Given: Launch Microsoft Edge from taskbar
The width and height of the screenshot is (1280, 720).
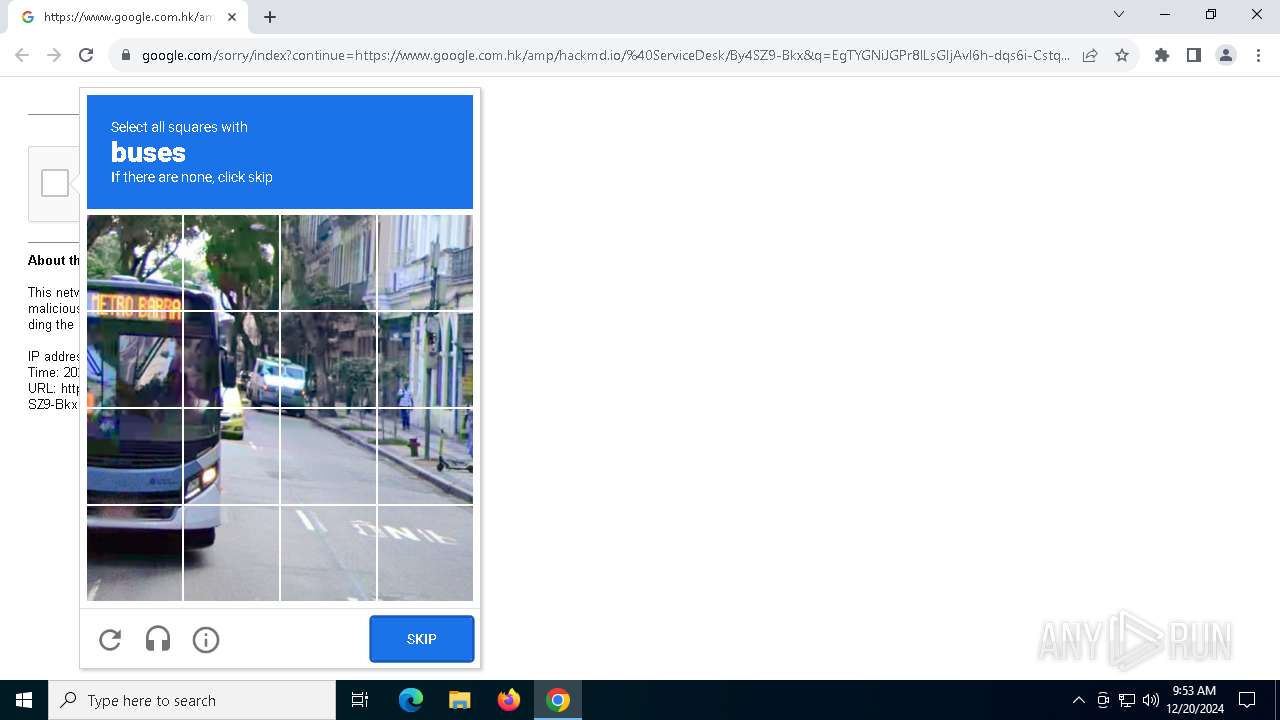Looking at the screenshot, I should pos(411,700).
